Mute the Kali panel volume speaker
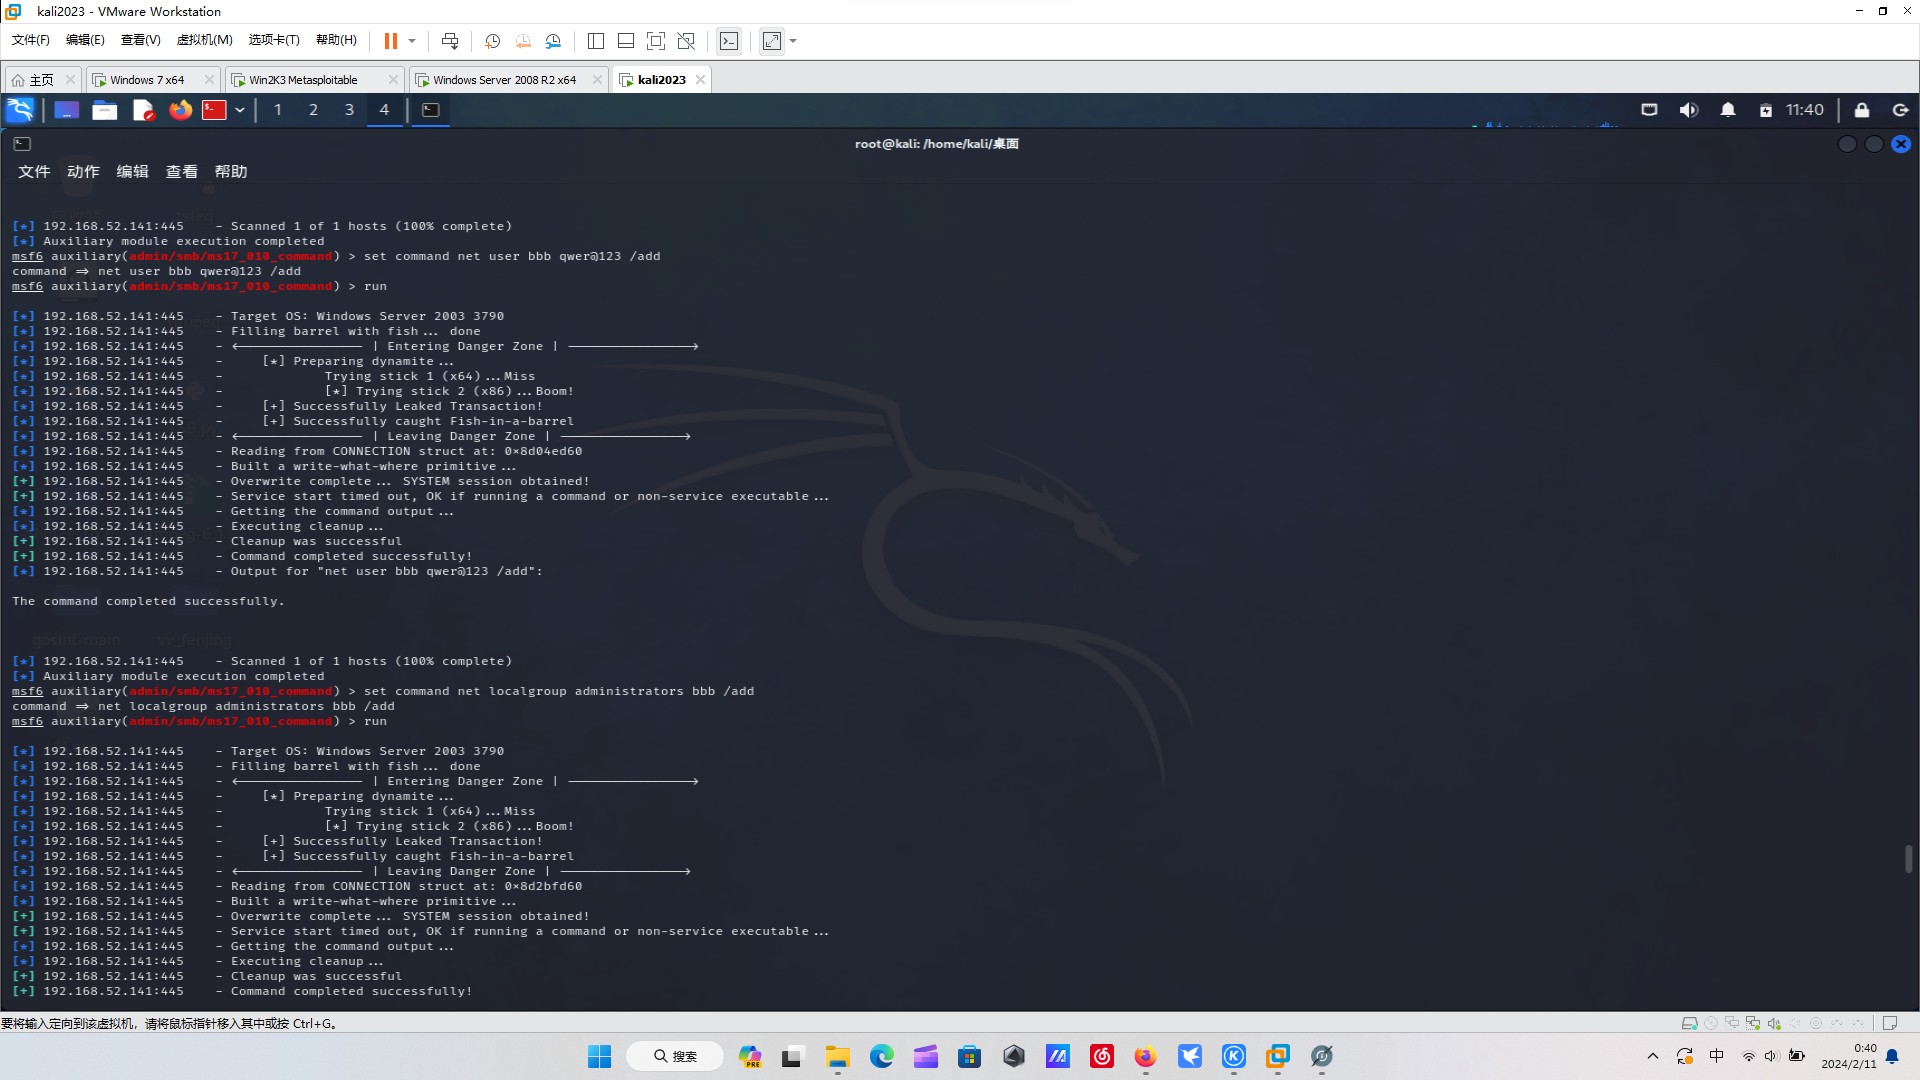This screenshot has width=1920, height=1080. (1688, 110)
